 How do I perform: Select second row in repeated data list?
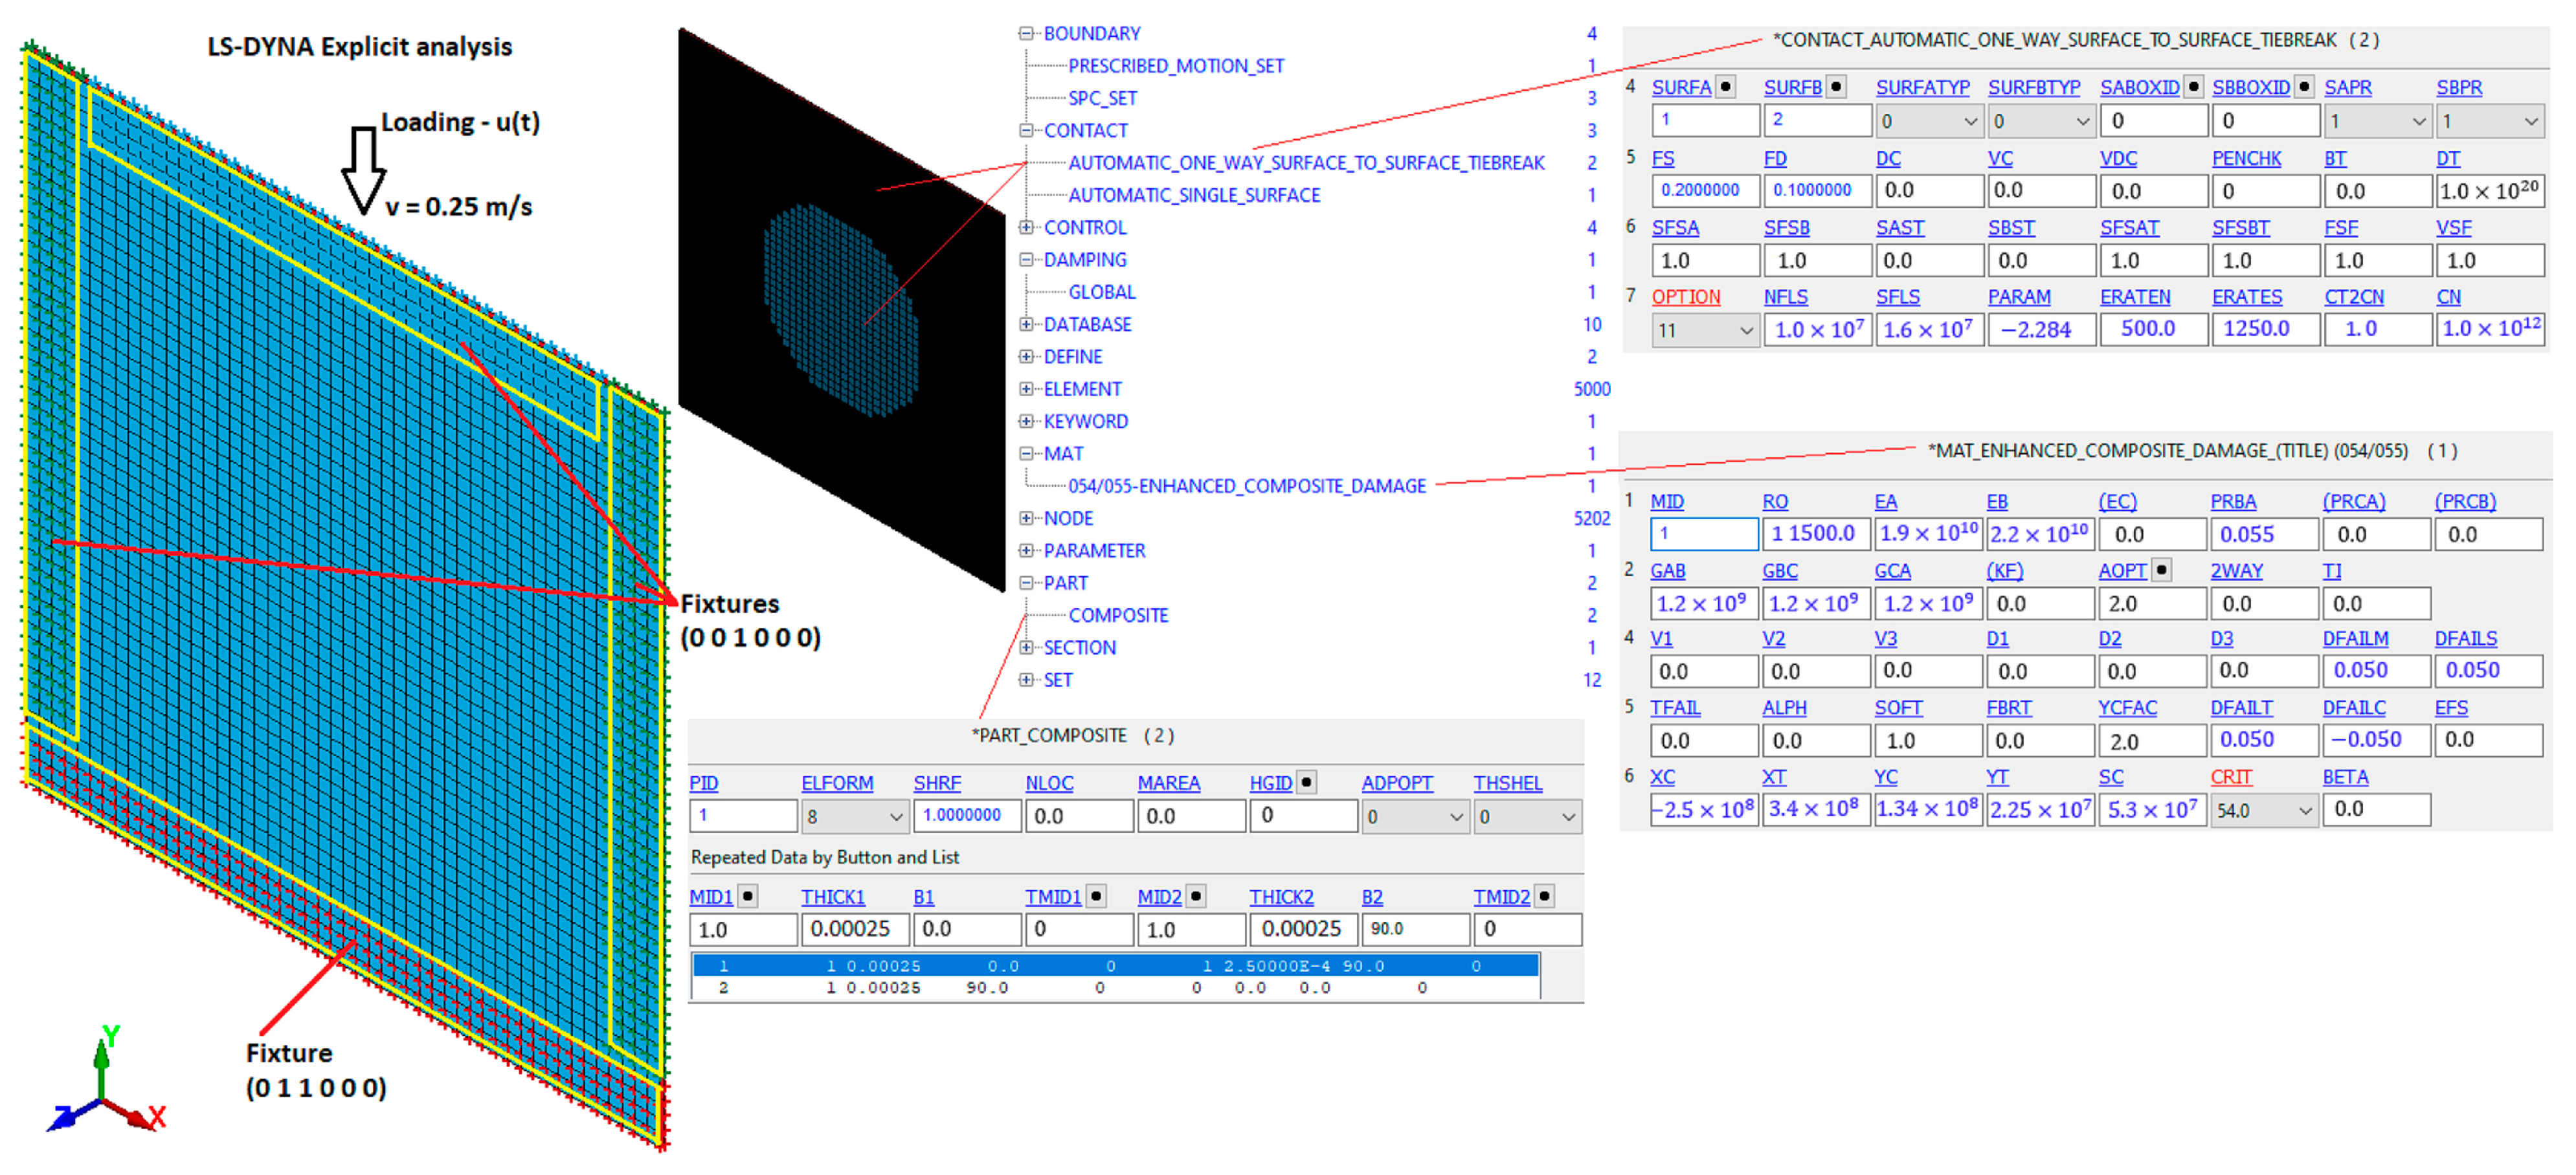(x=1115, y=988)
